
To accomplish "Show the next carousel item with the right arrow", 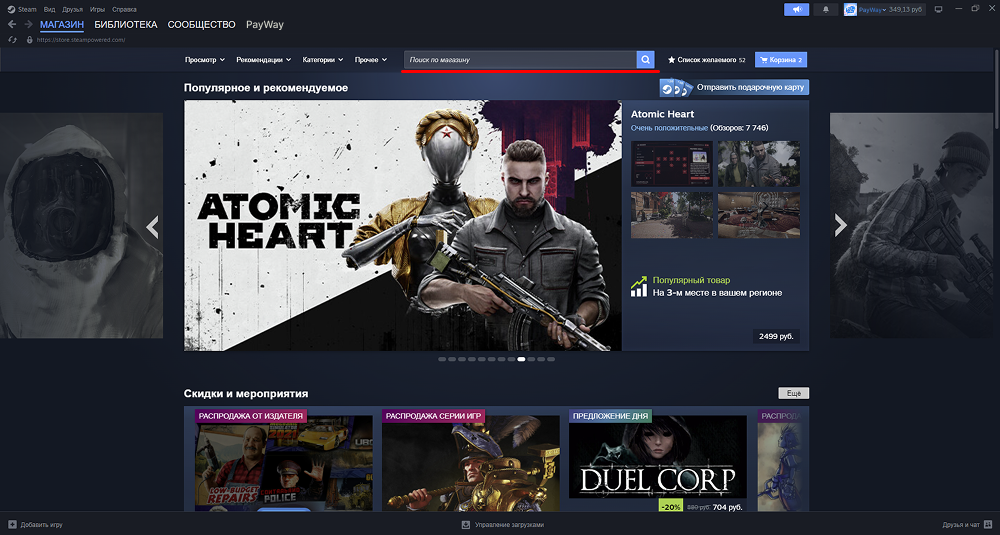I will [841, 224].
